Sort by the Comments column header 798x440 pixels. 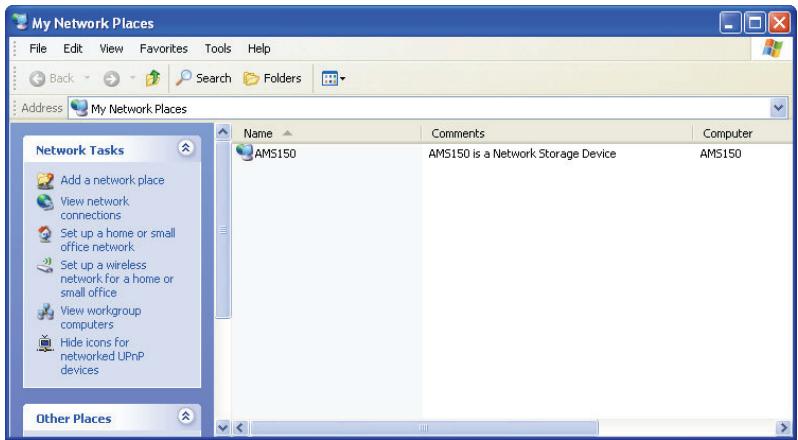click(x=557, y=133)
